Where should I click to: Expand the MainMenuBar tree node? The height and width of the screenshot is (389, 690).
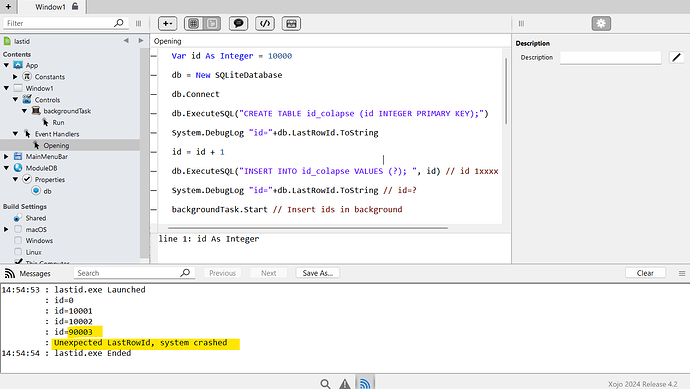click(x=6, y=156)
